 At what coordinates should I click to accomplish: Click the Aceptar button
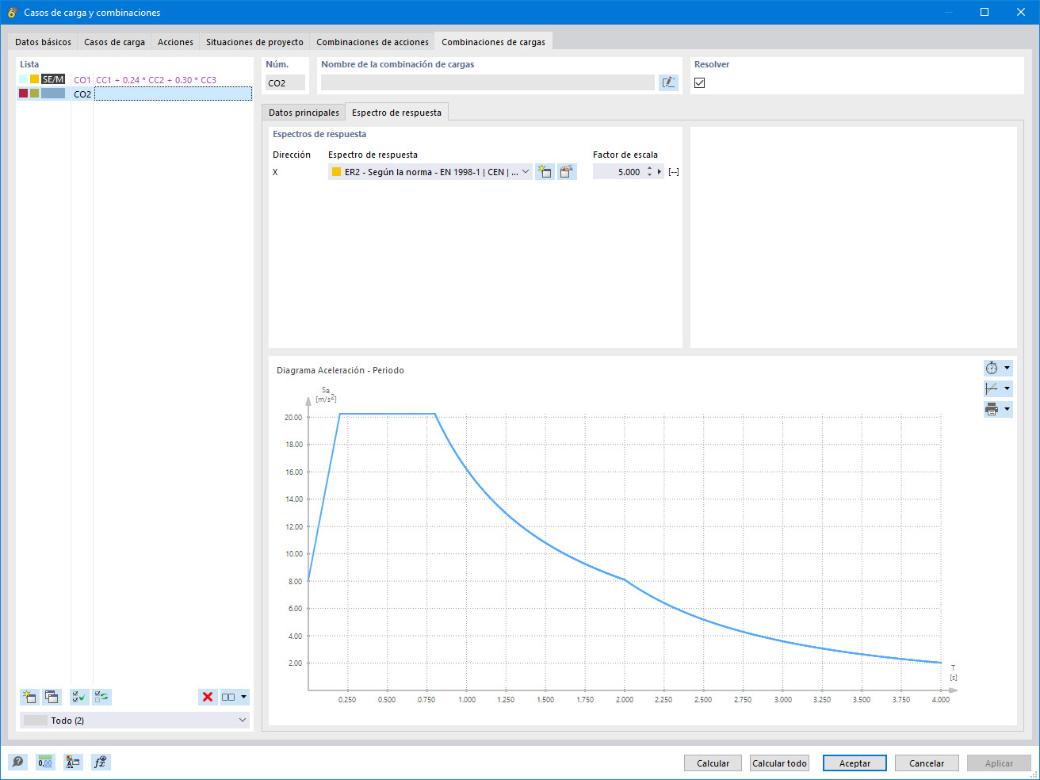click(855, 763)
